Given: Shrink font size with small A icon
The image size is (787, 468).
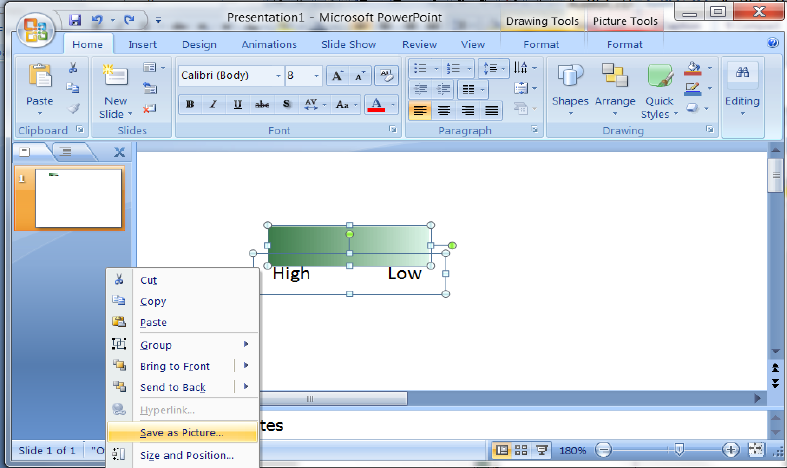Looking at the screenshot, I should tap(360, 76).
